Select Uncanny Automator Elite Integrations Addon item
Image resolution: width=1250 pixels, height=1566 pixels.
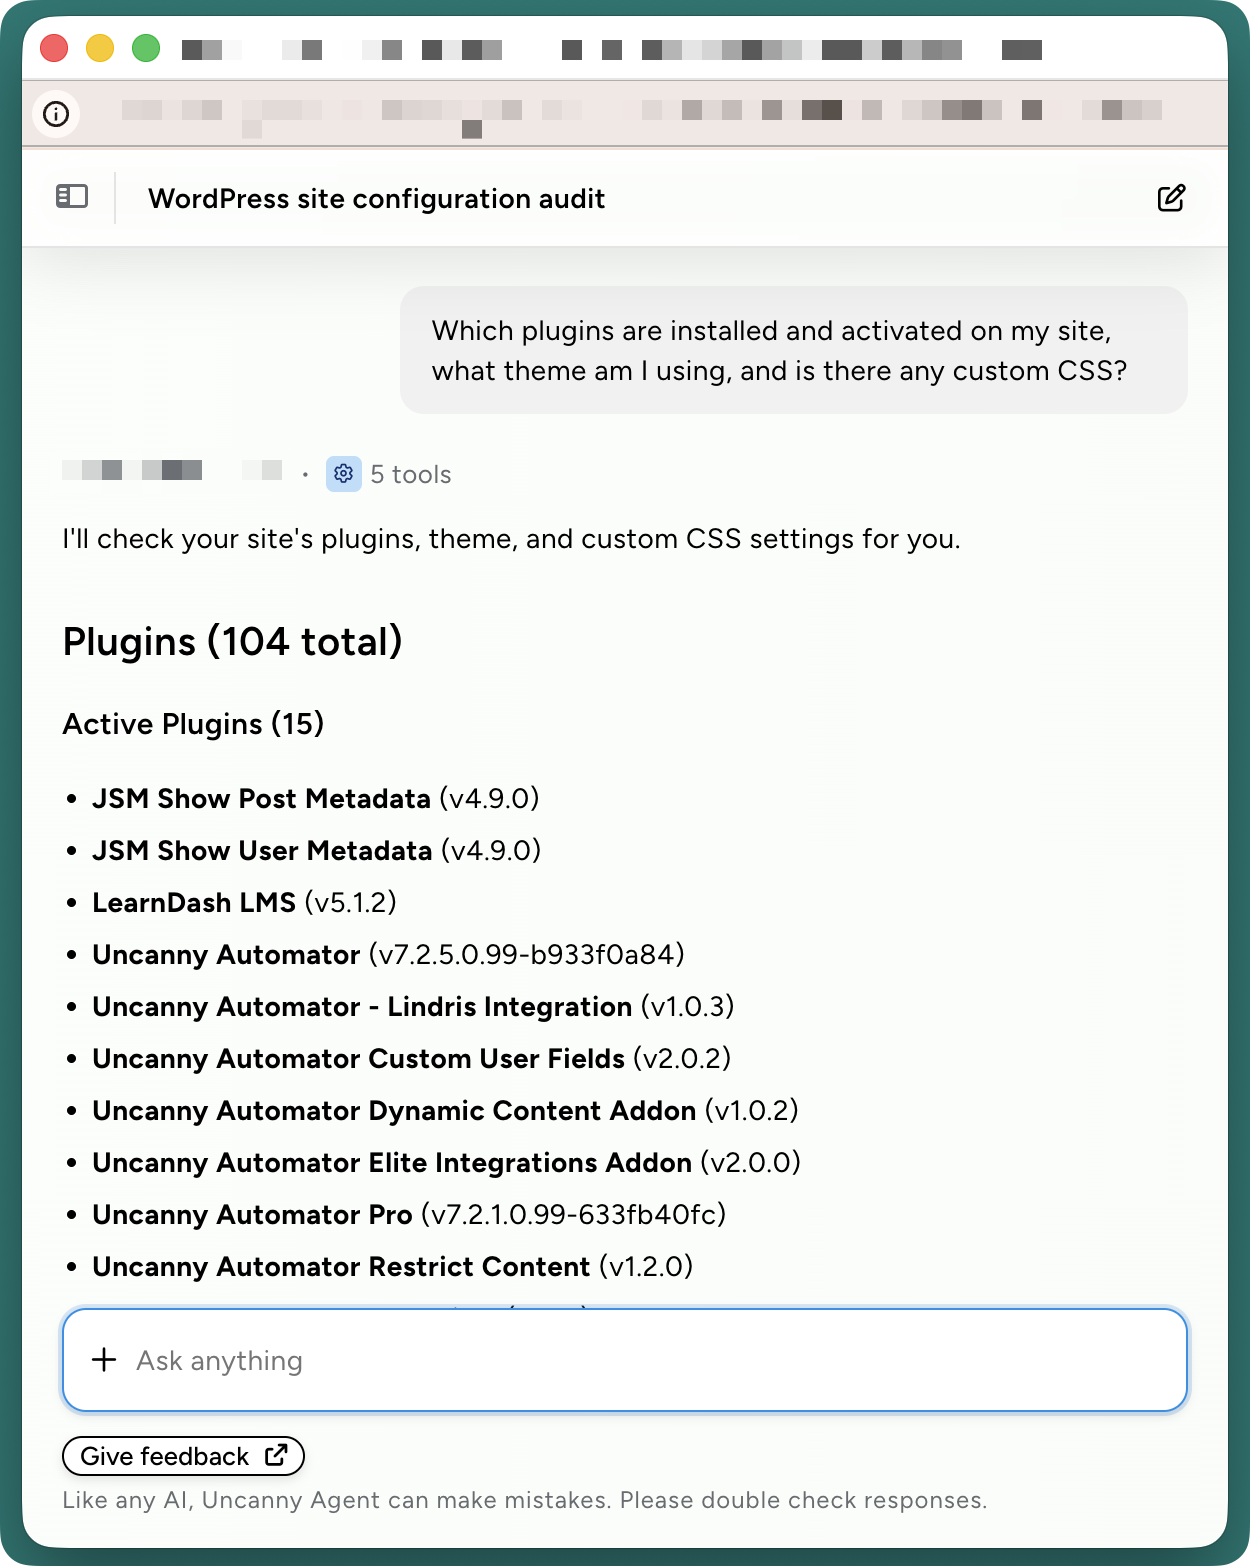(446, 1163)
